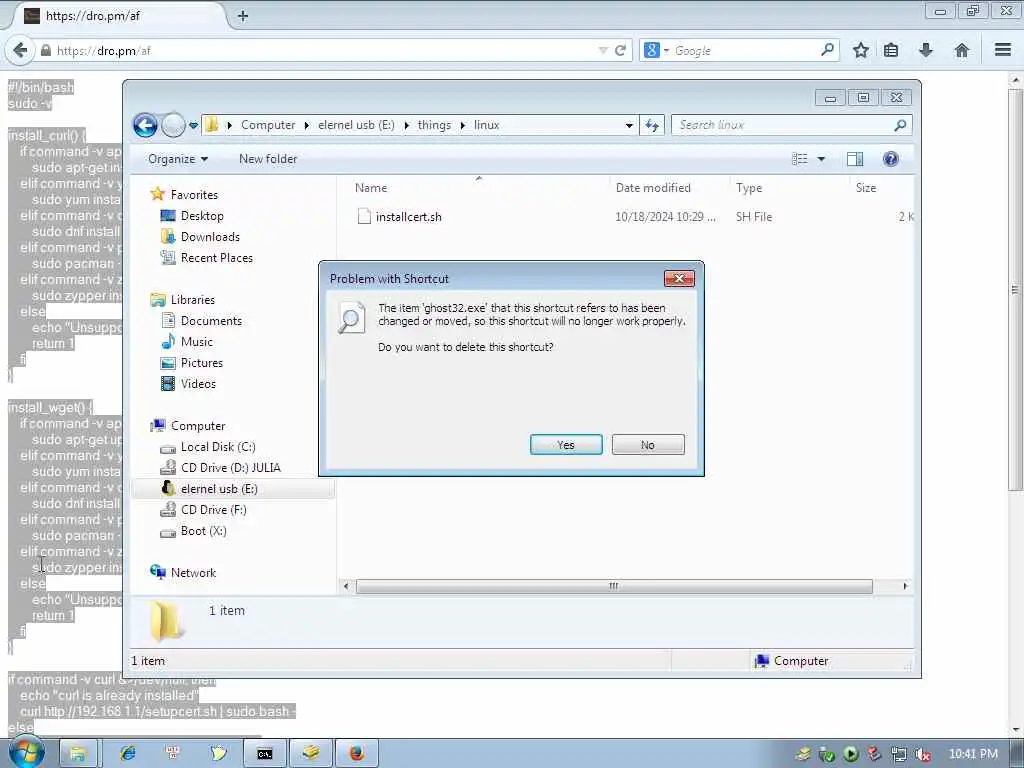Screen dimensions: 1024x768
Task: Bookmark this page with star icon
Action: click(861, 50)
